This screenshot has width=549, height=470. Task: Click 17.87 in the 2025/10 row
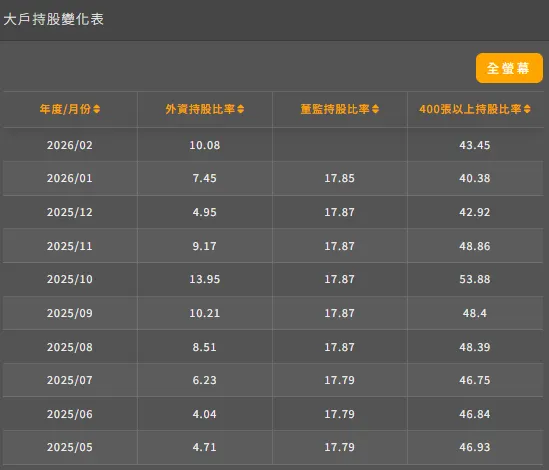point(339,279)
